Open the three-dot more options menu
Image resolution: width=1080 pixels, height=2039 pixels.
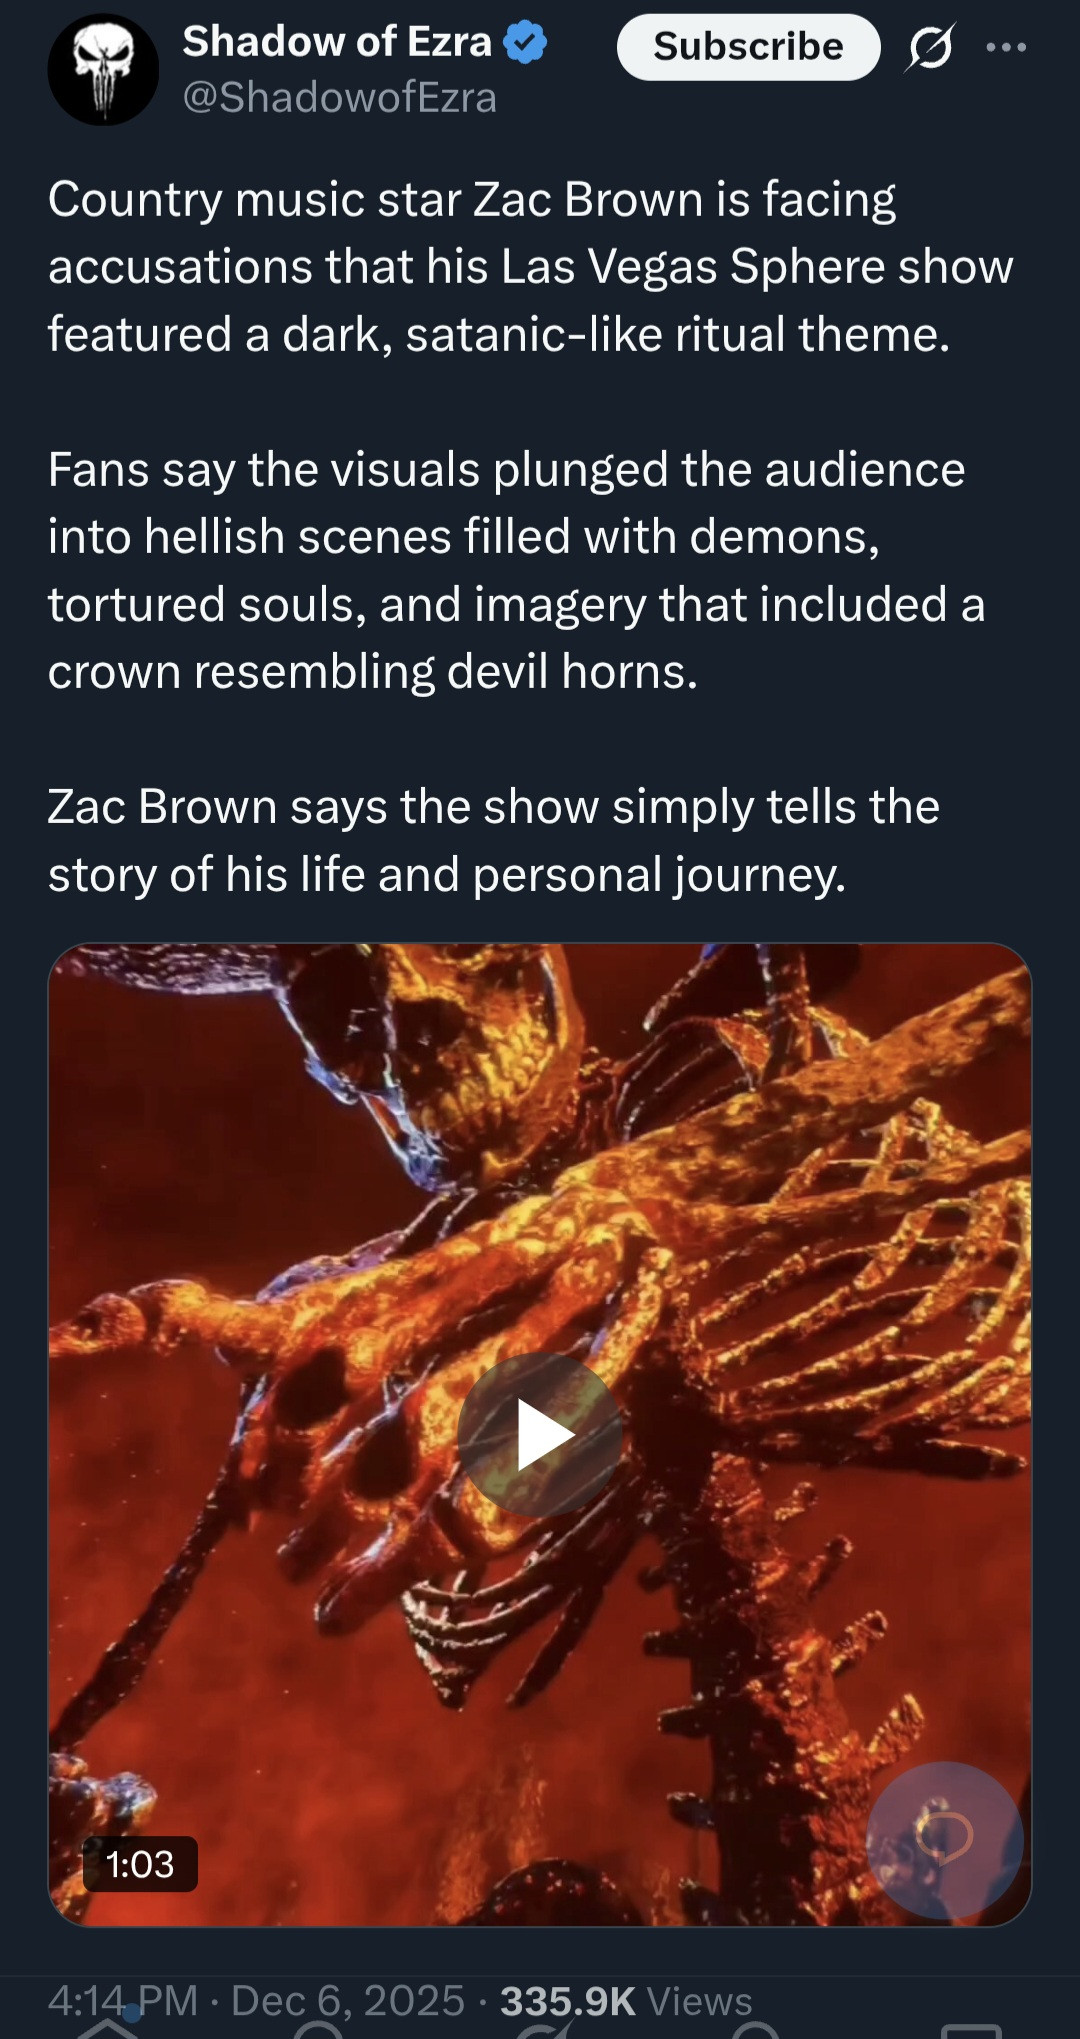1006,47
